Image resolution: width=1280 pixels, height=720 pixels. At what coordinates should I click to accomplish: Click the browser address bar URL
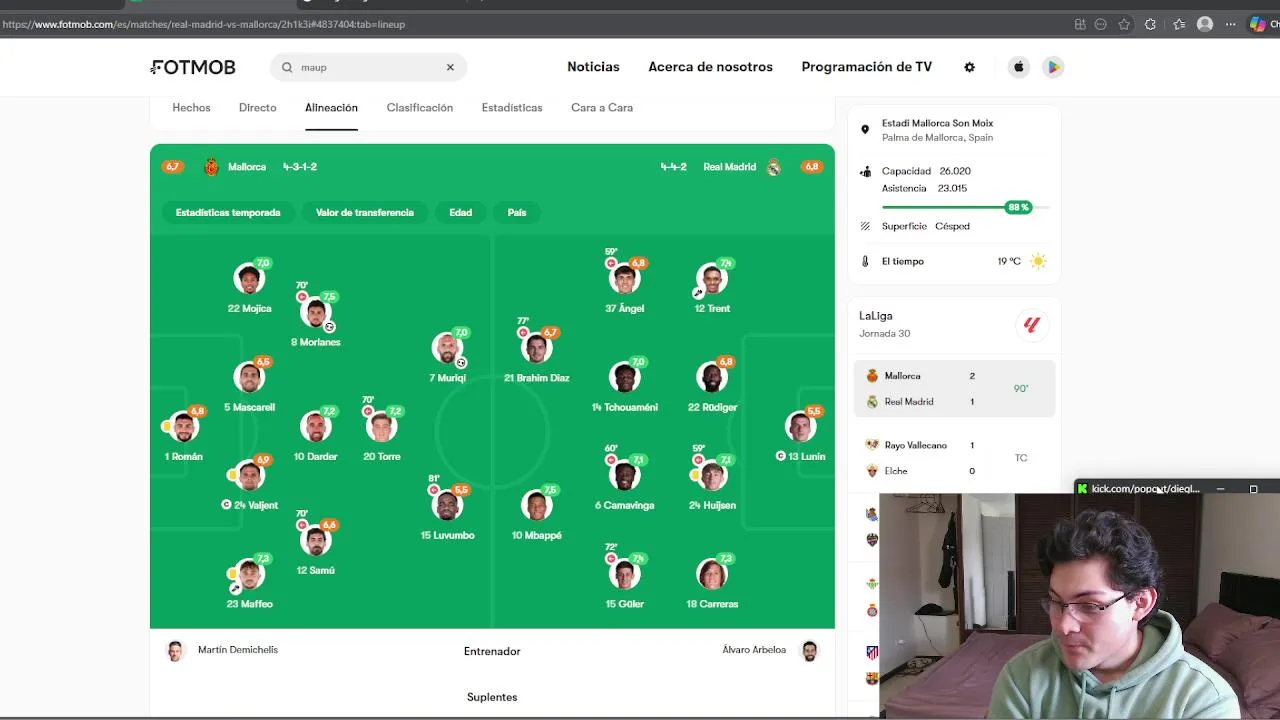click(x=204, y=24)
